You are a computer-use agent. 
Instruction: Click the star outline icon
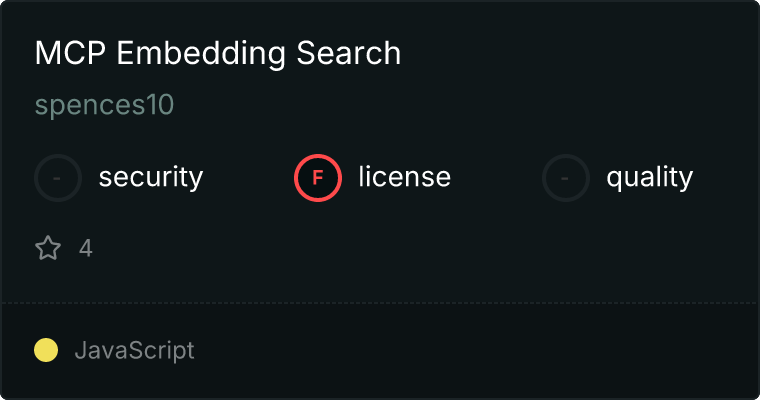pos(48,248)
